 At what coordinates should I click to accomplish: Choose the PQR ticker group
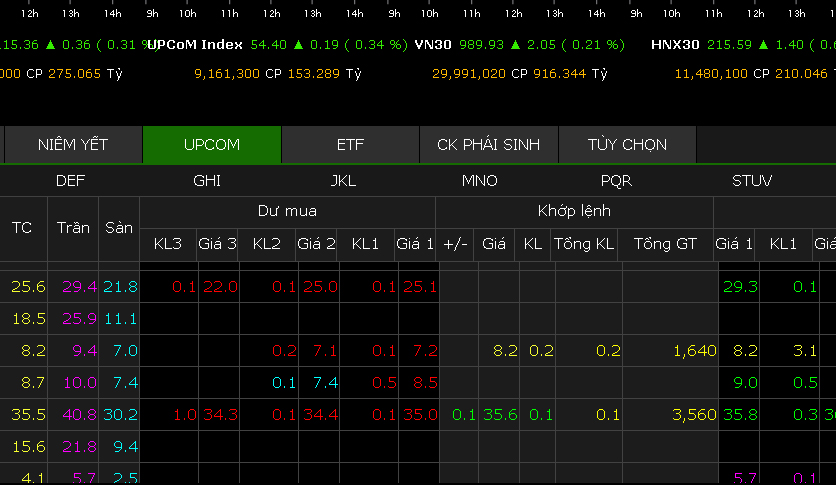[616, 181]
